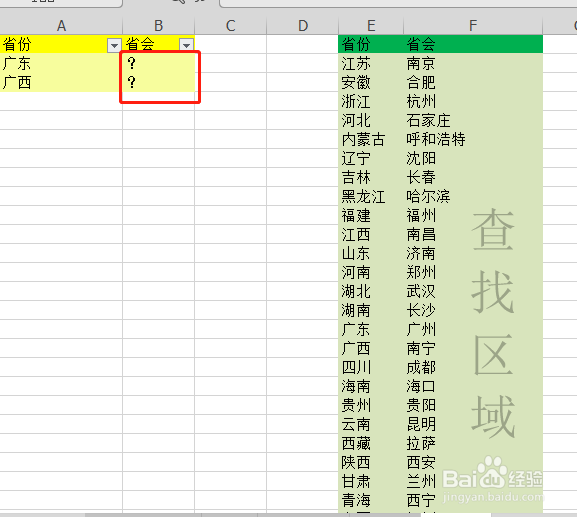Select the 南宁 cell
The height and width of the screenshot is (517, 577).
(473, 348)
